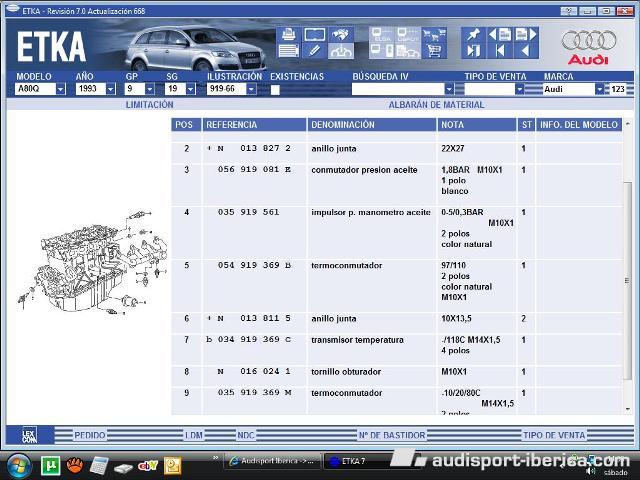Image resolution: width=640 pixels, height=480 pixels.
Task: Select row 'transmisor temperatura'
Action: [x=397, y=349]
